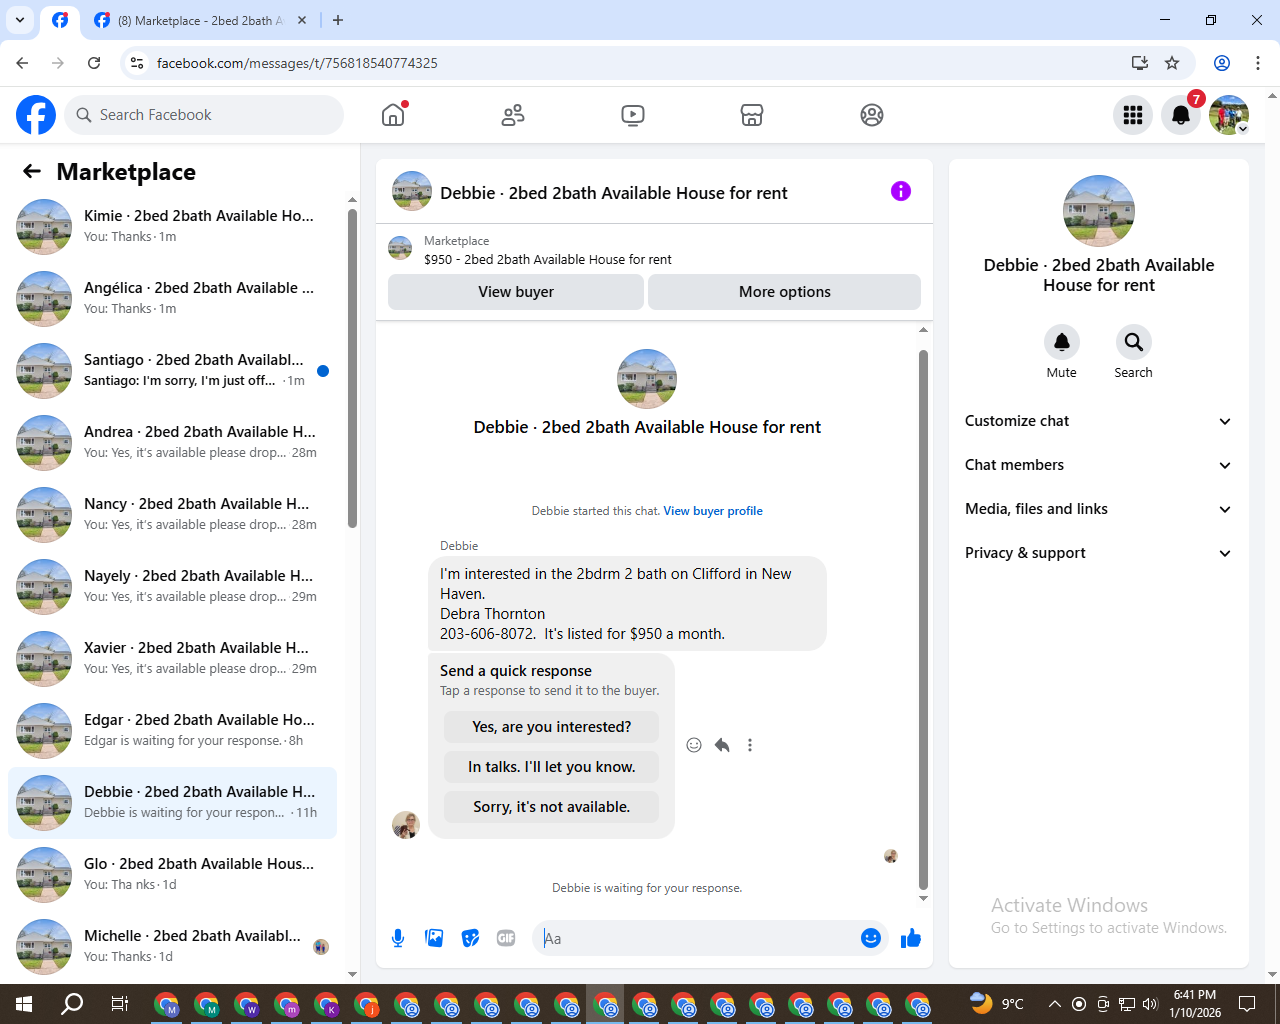Expand Media, files and links section
This screenshot has width=1280, height=1024.
pos(1099,509)
